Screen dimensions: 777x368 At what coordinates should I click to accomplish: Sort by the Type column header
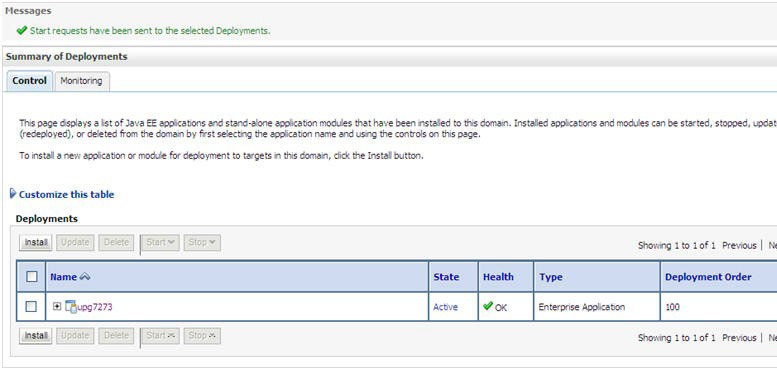coord(551,277)
